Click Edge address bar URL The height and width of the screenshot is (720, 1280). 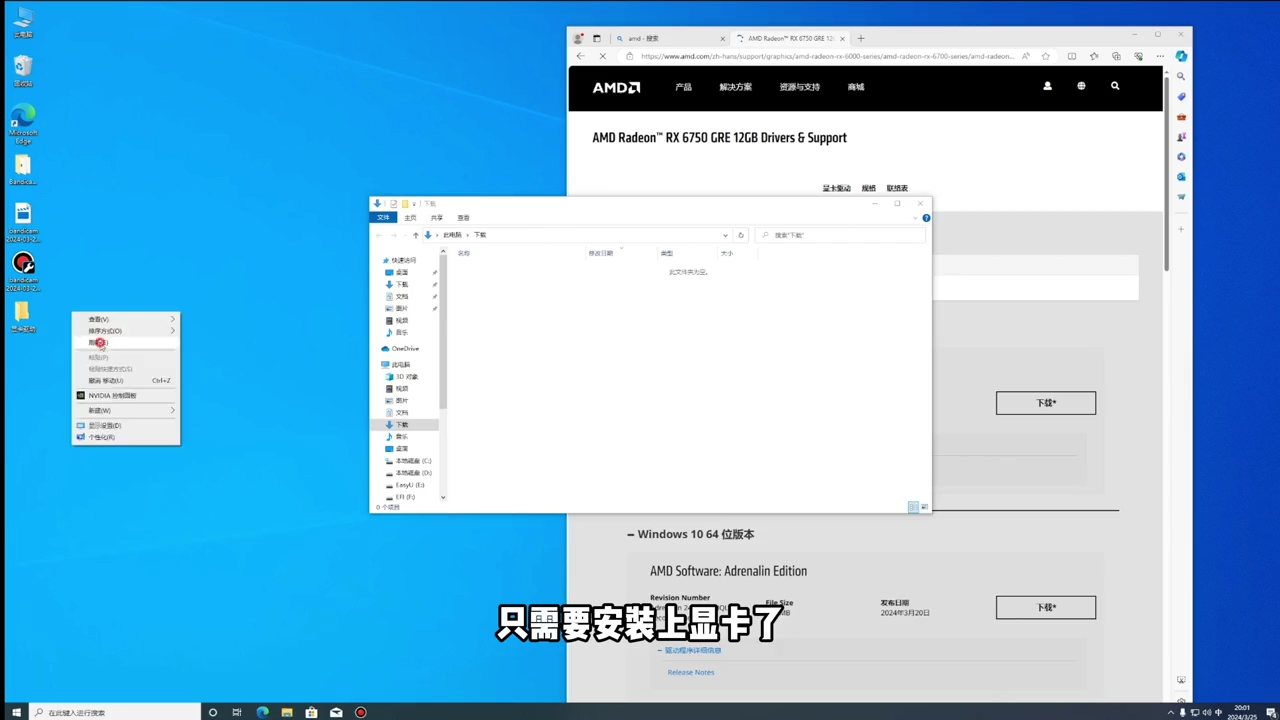[x=827, y=56]
